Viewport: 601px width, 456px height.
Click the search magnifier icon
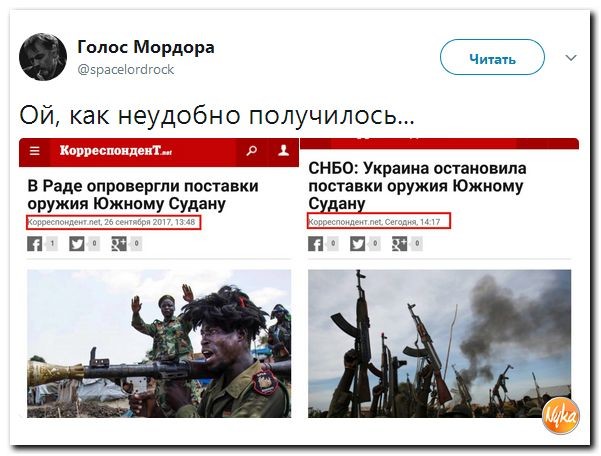point(252,151)
